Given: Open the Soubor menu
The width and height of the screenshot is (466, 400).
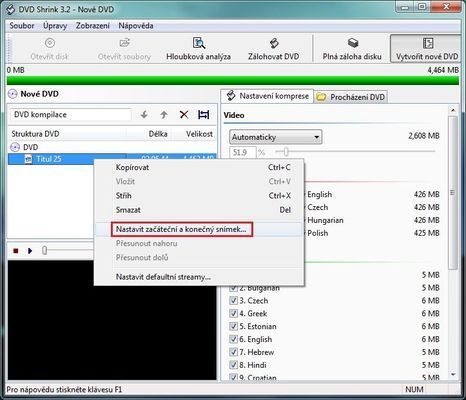Looking at the screenshot, I should (22, 26).
